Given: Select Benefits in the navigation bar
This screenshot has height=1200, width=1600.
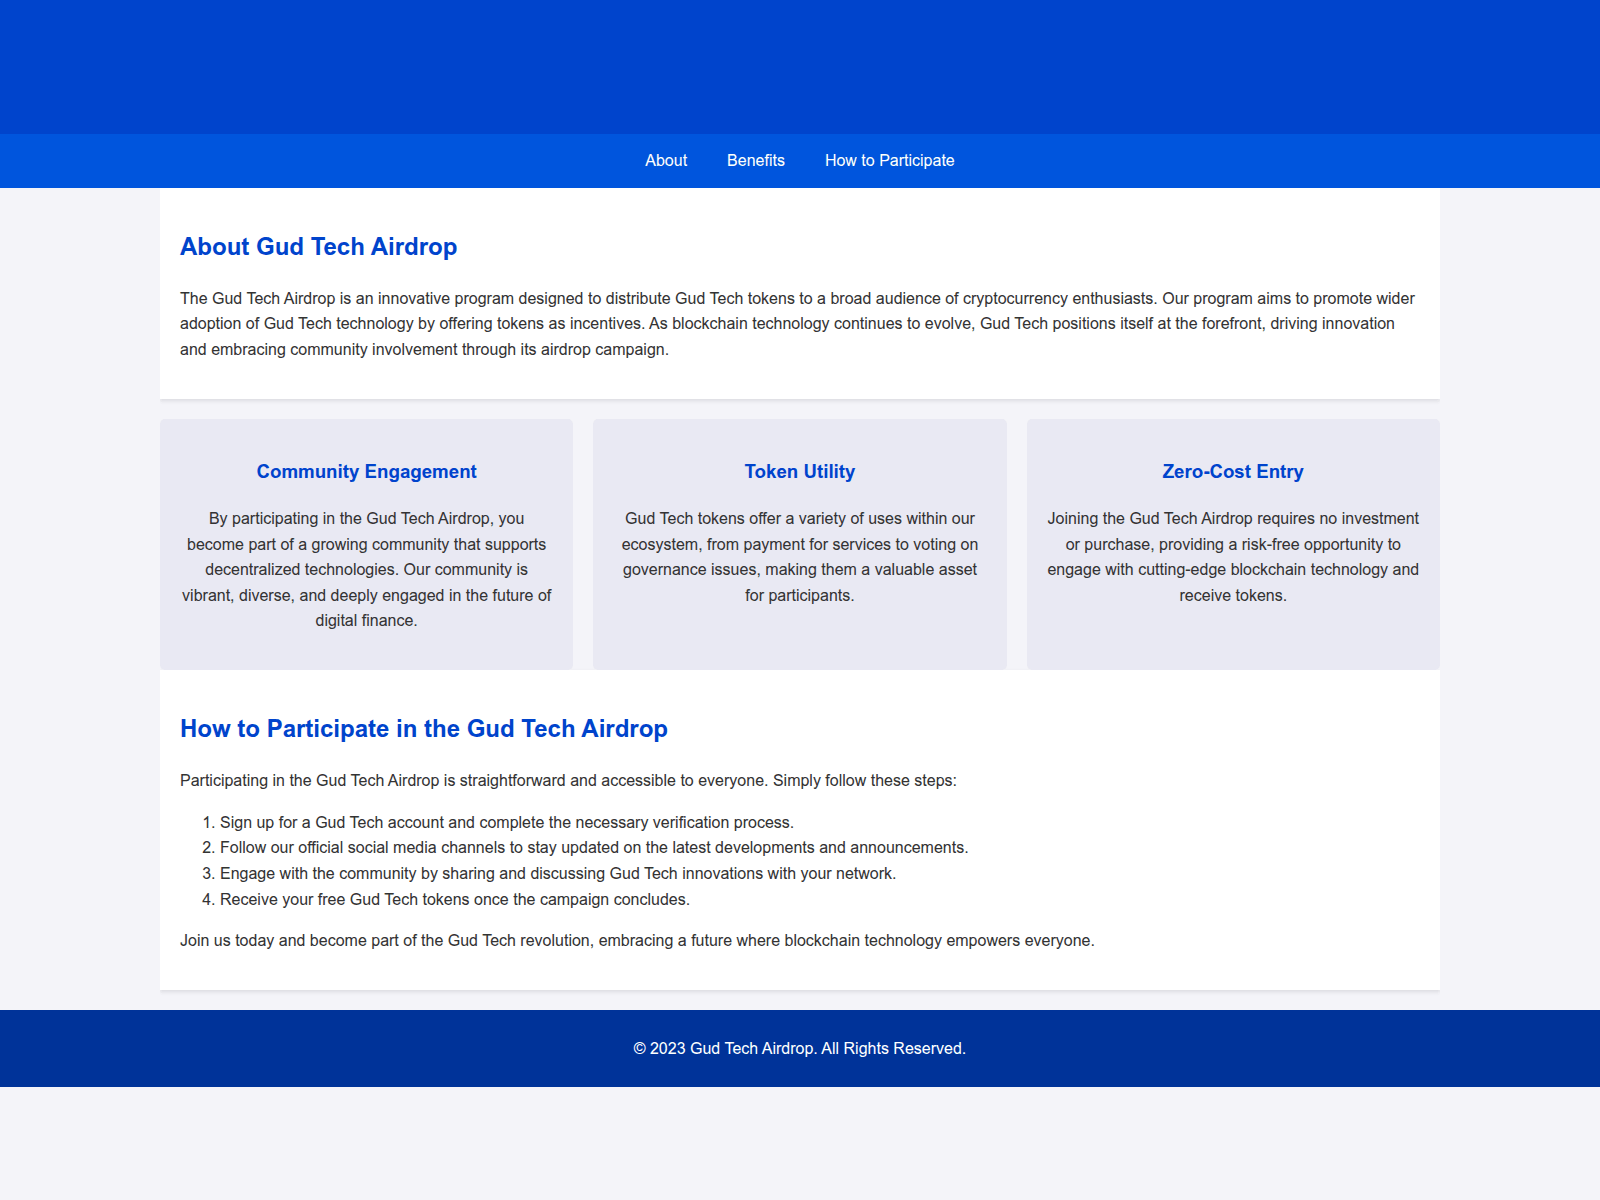Looking at the screenshot, I should tap(755, 160).
